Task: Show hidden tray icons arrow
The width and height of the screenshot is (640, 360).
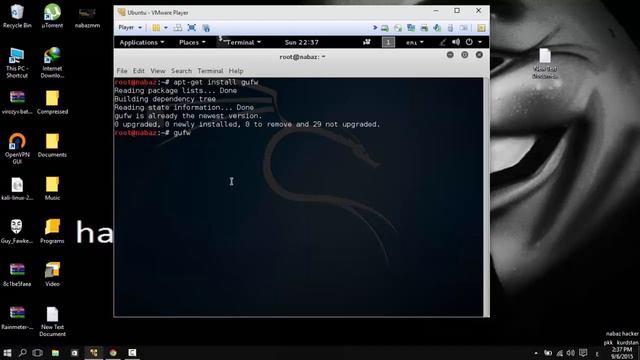Action: [536, 353]
